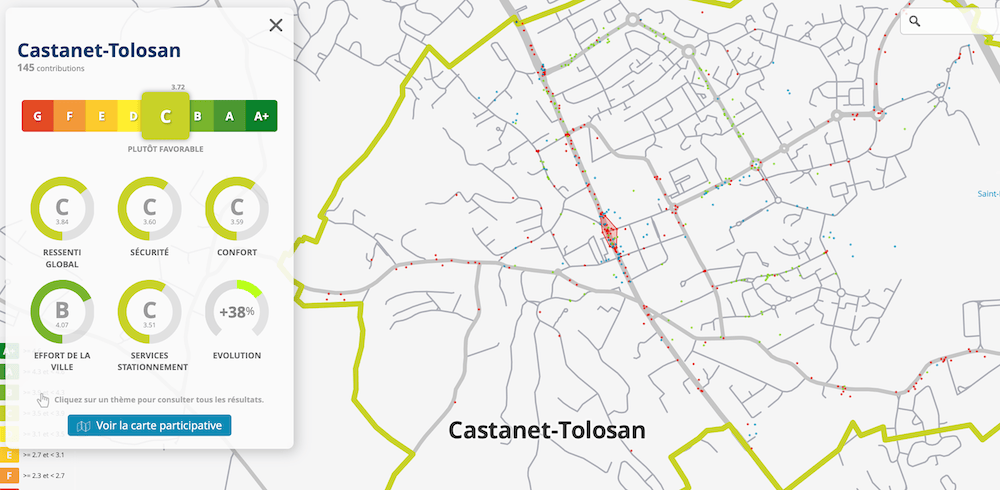The height and width of the screenshot is (490, 1000).
Task: Click the red G rating swatch
Action: 37,116
